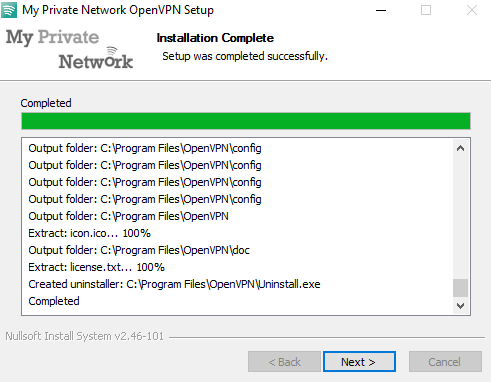The image size is (491, 382).
Task: Click 'Setup was completed successfully.' text
Action: point(245,56)
